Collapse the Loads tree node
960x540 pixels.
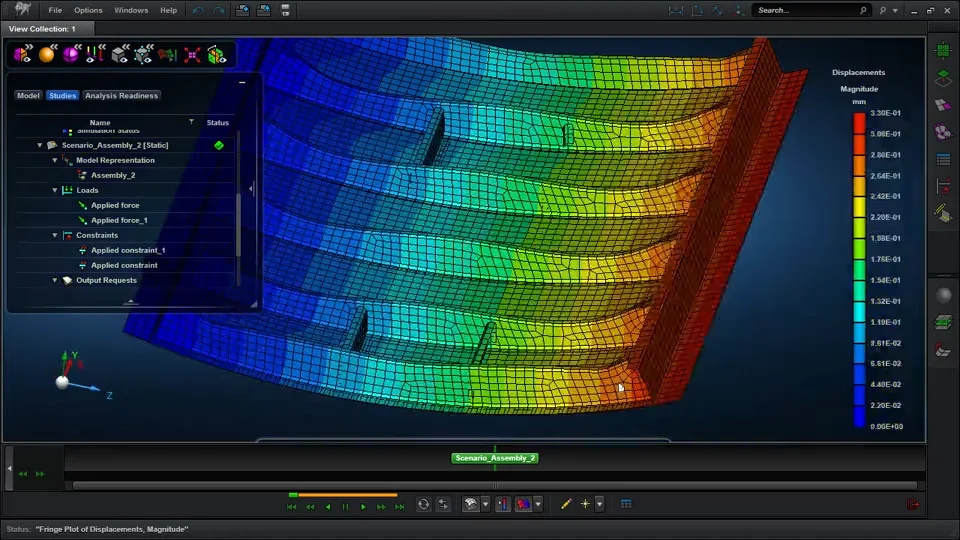pyautogui.click(x=55, y=190)
